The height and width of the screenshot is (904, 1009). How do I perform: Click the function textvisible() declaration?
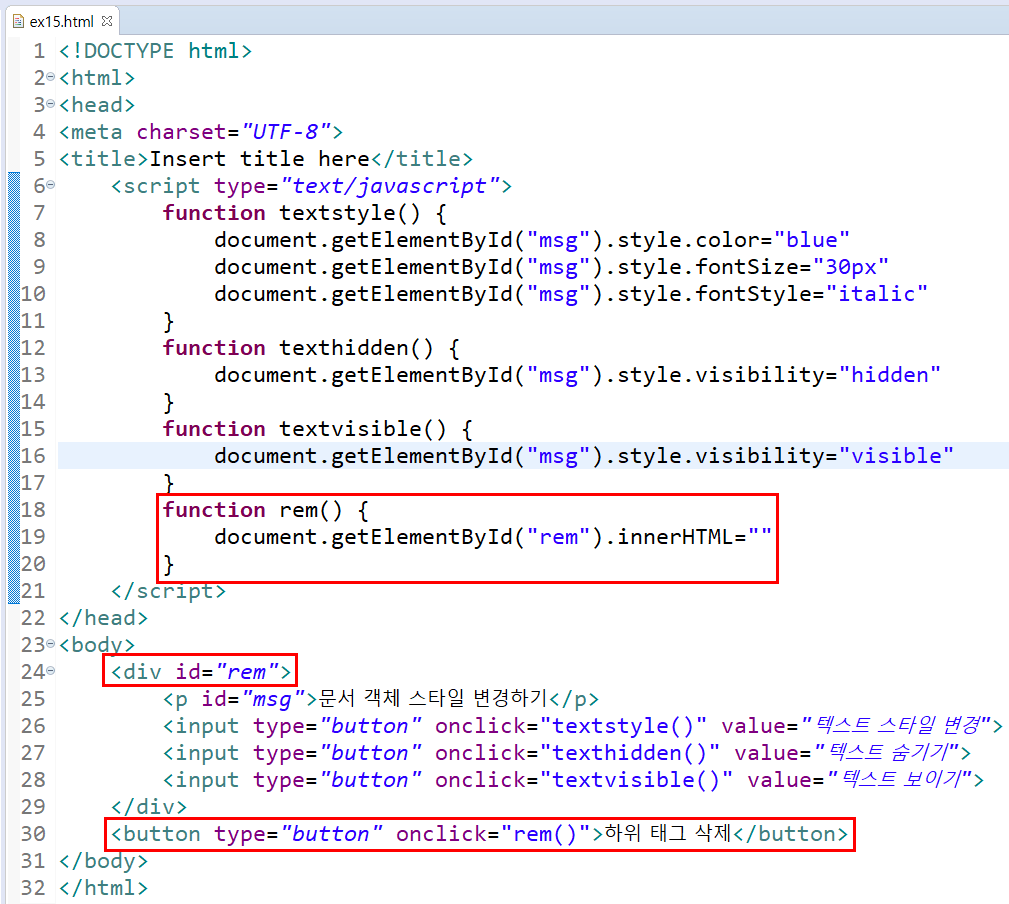(x=317, y=429)
